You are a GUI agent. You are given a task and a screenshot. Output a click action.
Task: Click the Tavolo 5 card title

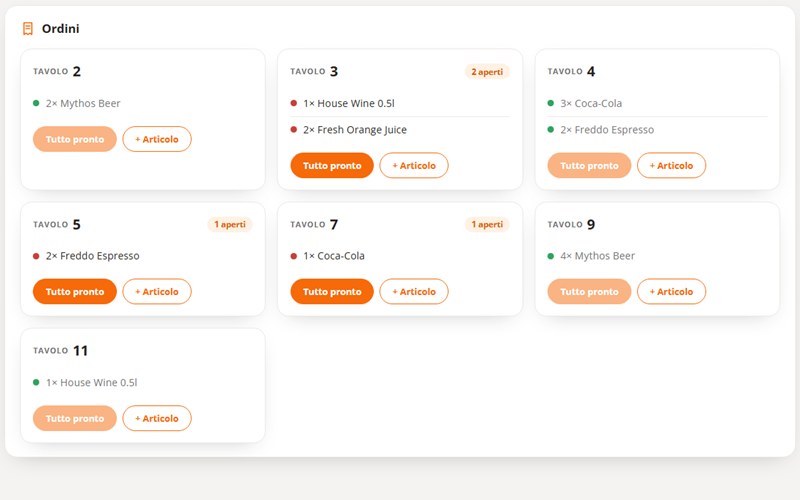57,224
